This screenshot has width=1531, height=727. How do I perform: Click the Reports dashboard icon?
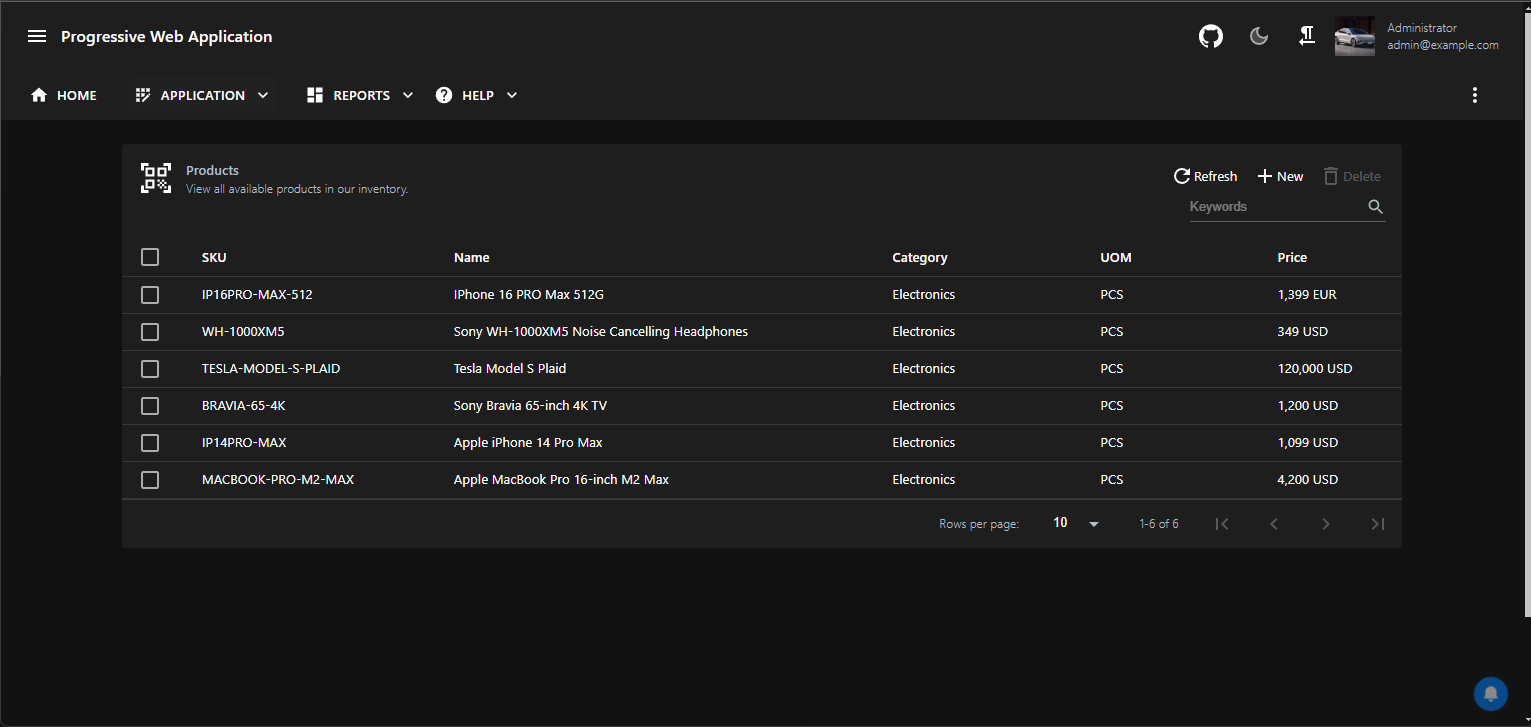point(315,95)
